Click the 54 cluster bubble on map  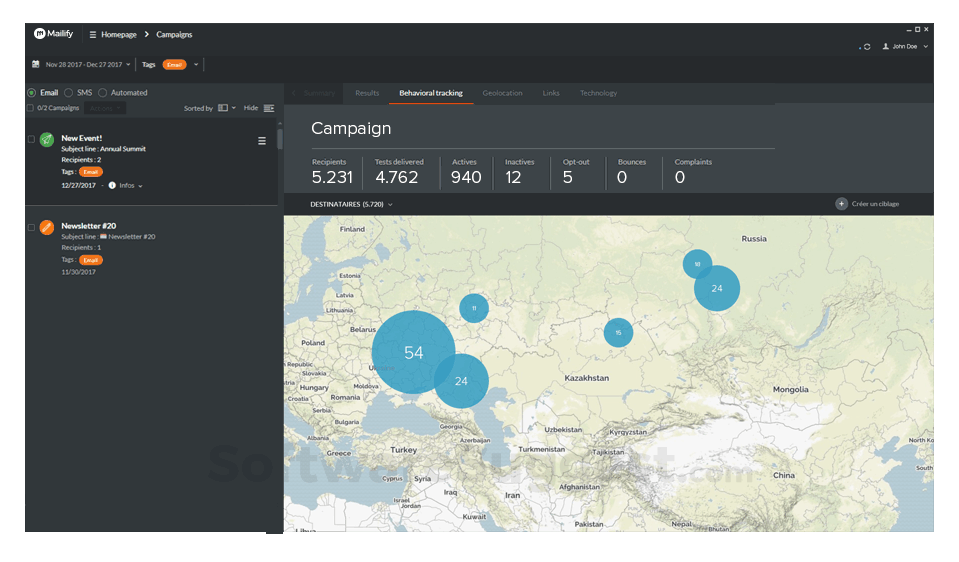coord(413,352)
